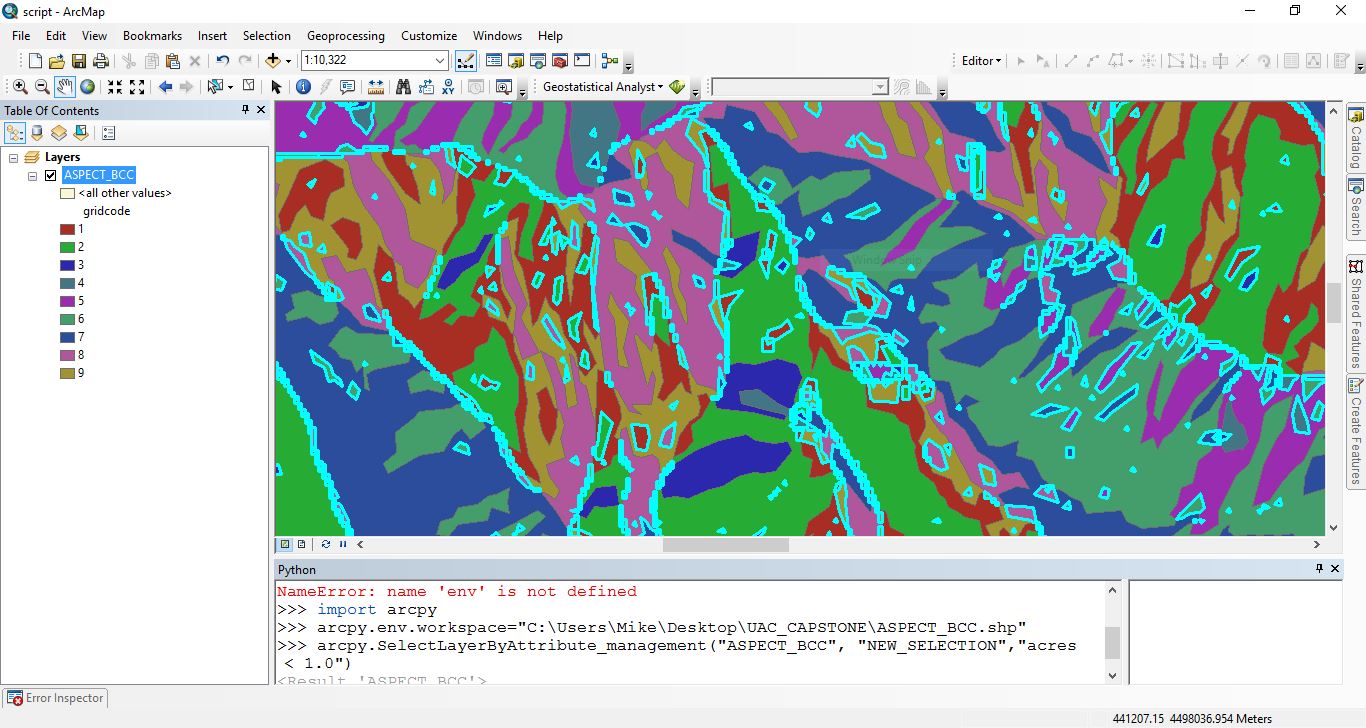Screen dimensions: 1366x728
Task: Open the Editor dropdown menu
Action: 982,61
